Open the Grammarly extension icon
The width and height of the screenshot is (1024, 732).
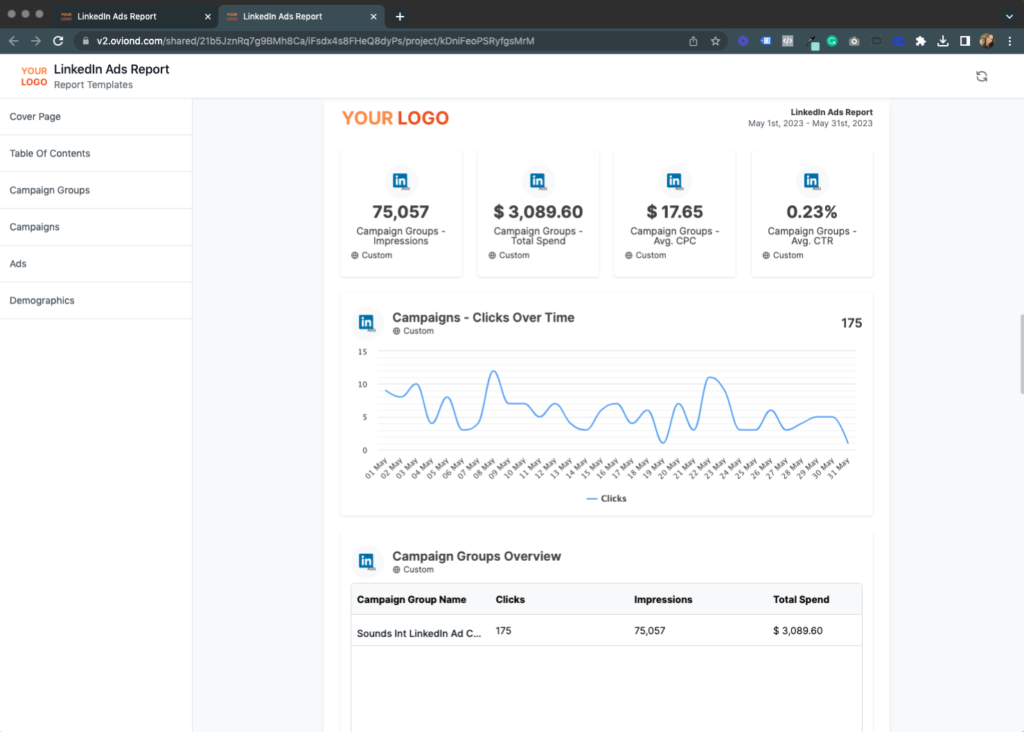(x=832, y=41)
